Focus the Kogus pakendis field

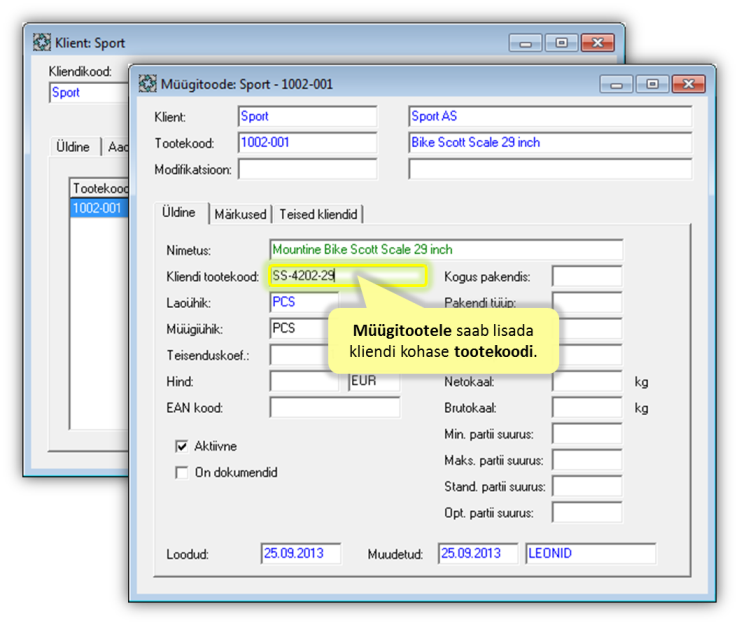pos(587,276)
